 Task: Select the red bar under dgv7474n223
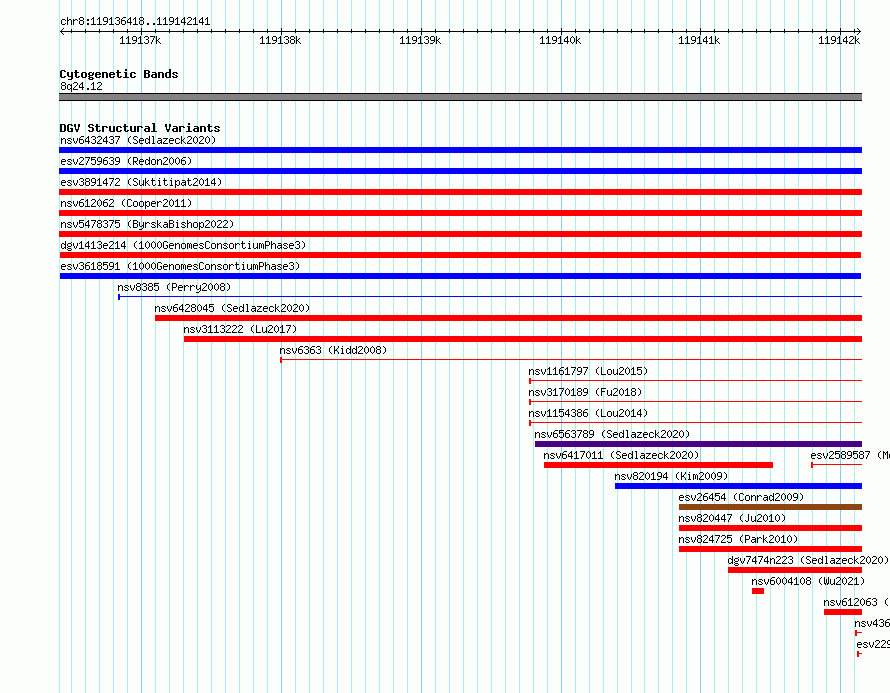pyautogui.click(x=795, y=570)
